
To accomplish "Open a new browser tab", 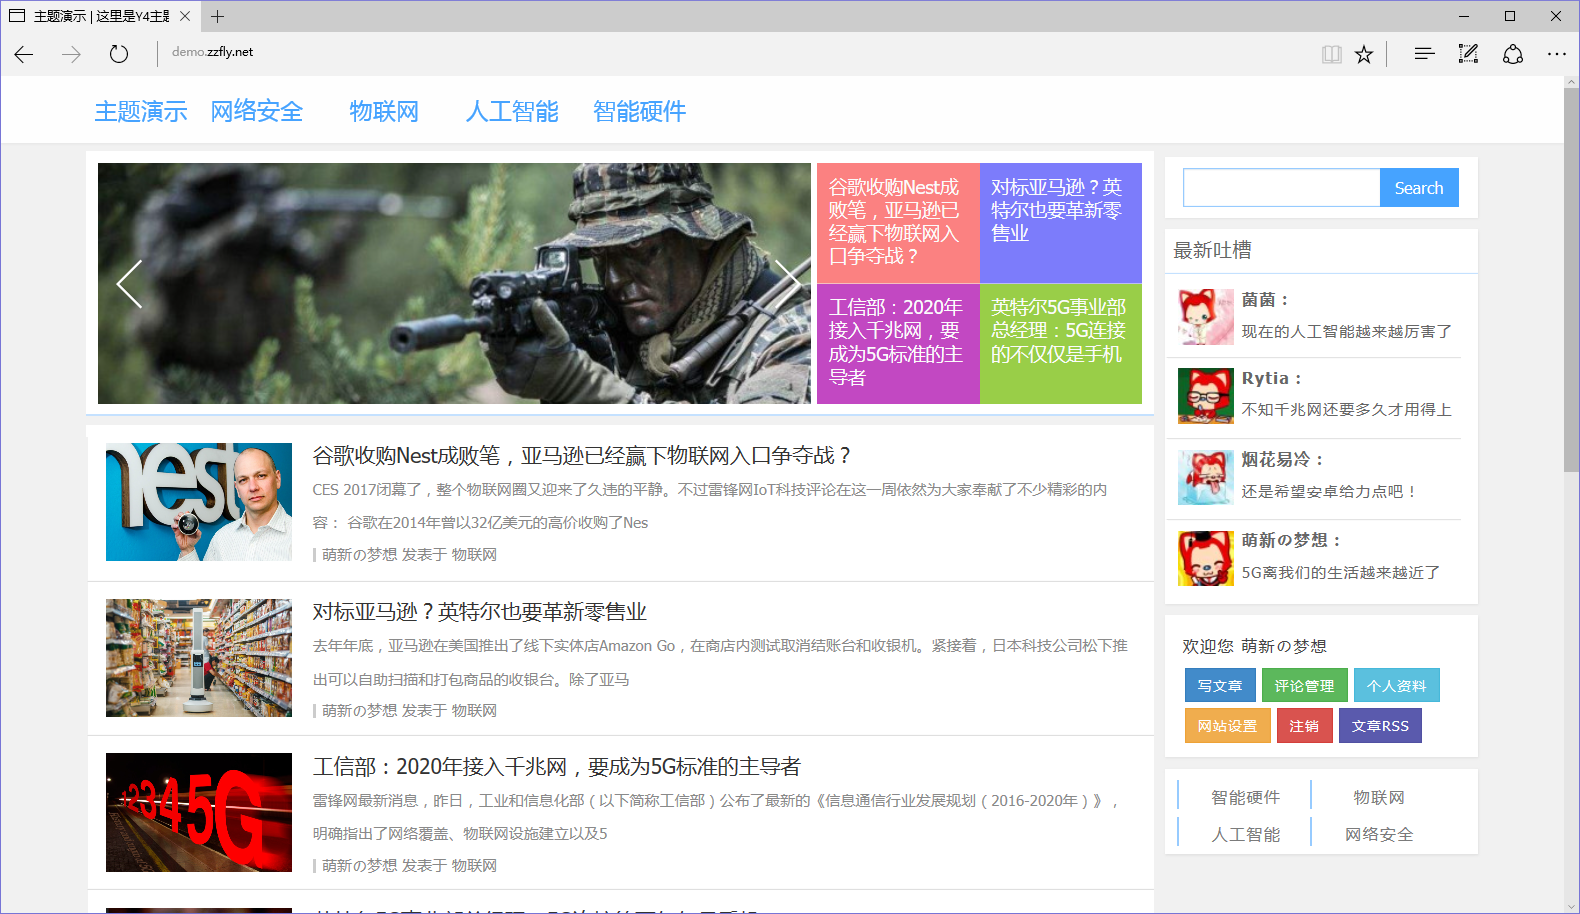I will [x=217, y=16].
